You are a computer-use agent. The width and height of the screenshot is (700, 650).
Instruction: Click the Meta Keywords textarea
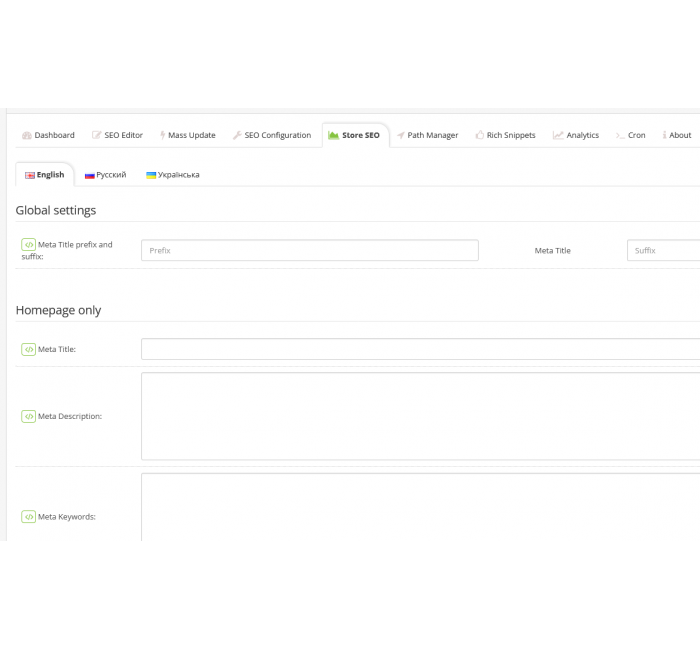(x=421, y=507)
